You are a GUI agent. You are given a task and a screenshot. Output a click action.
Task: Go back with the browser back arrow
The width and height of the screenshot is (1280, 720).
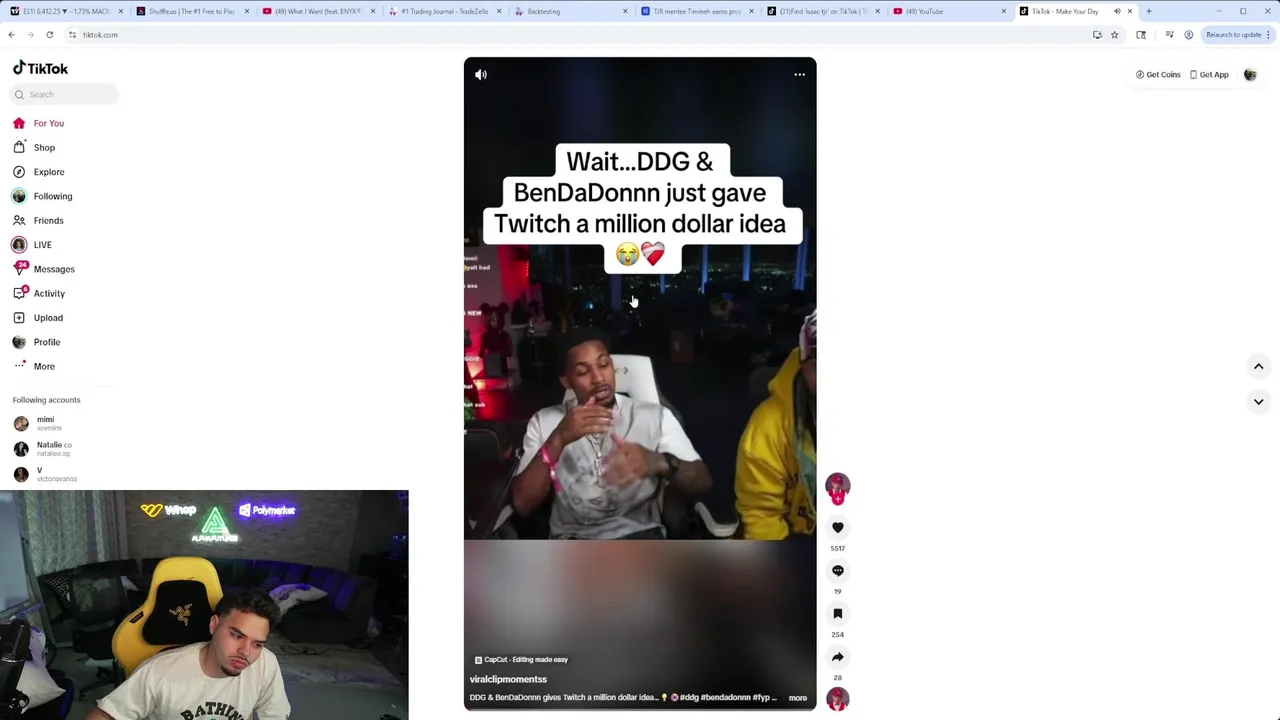pos(11,35)
